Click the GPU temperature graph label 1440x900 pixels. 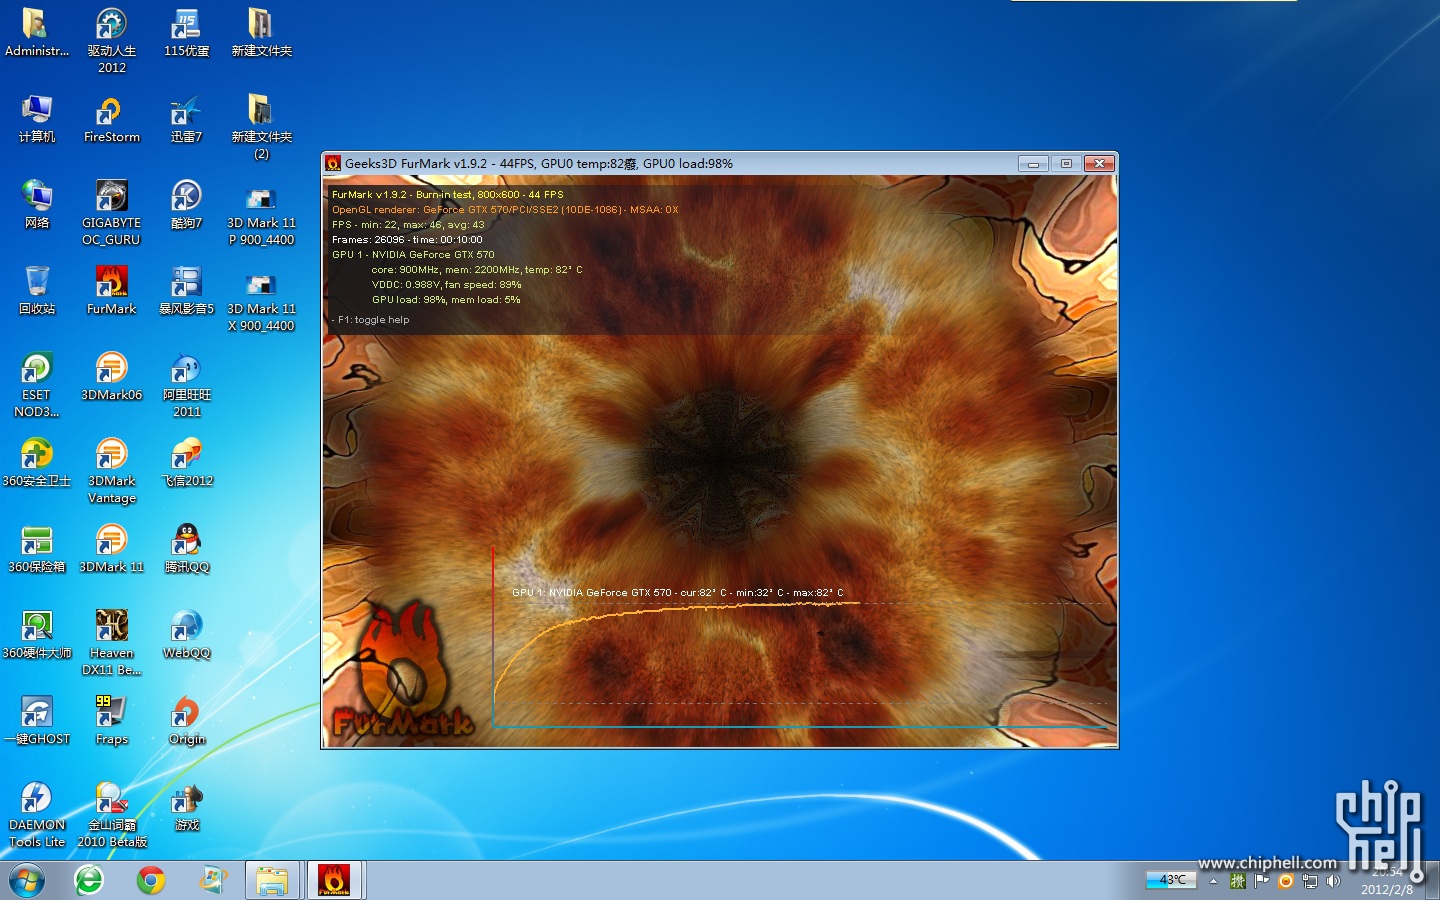pos(677,593)
